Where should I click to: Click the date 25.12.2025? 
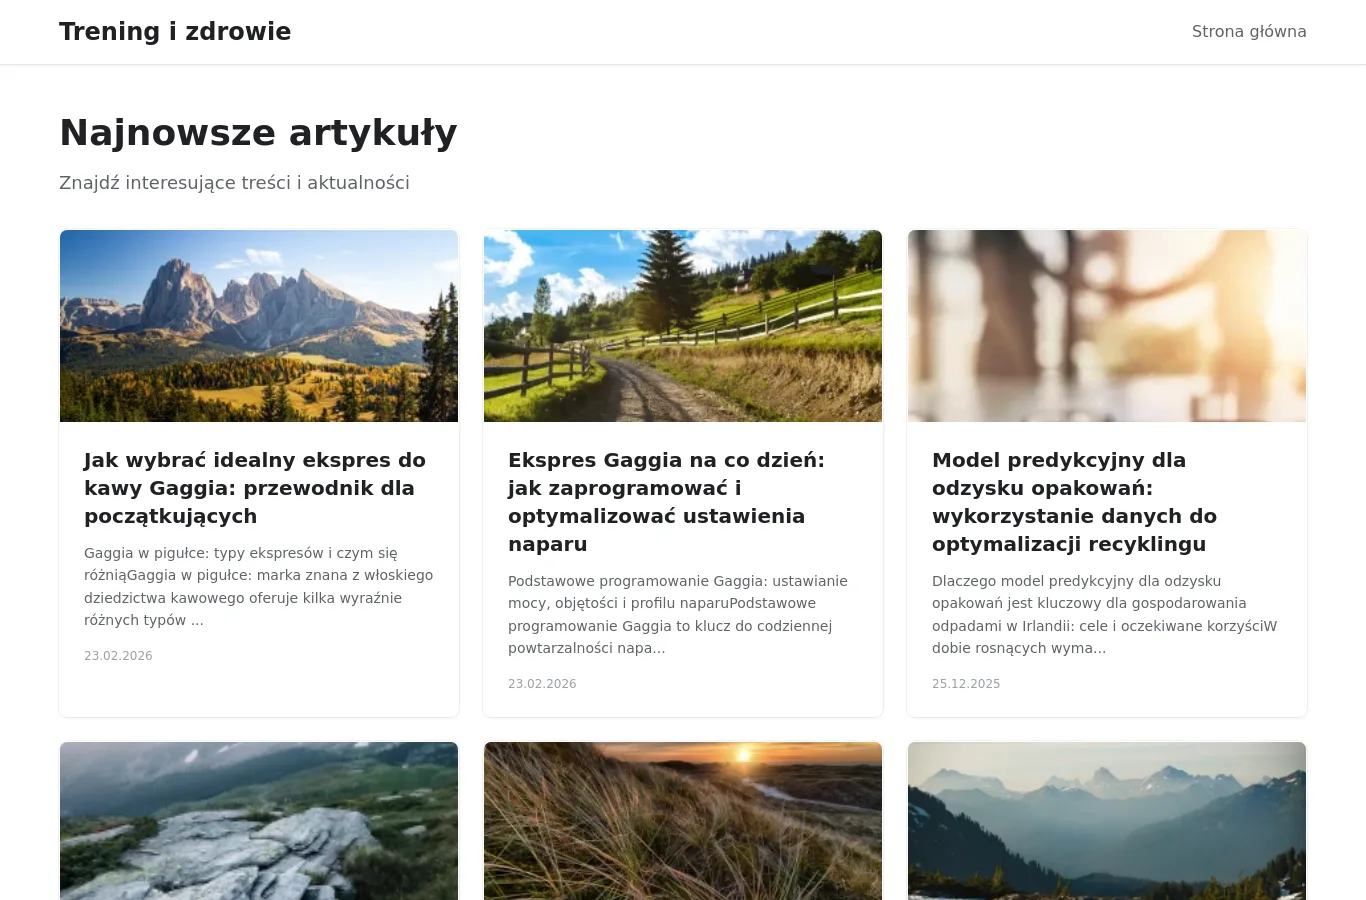[966, 684]
